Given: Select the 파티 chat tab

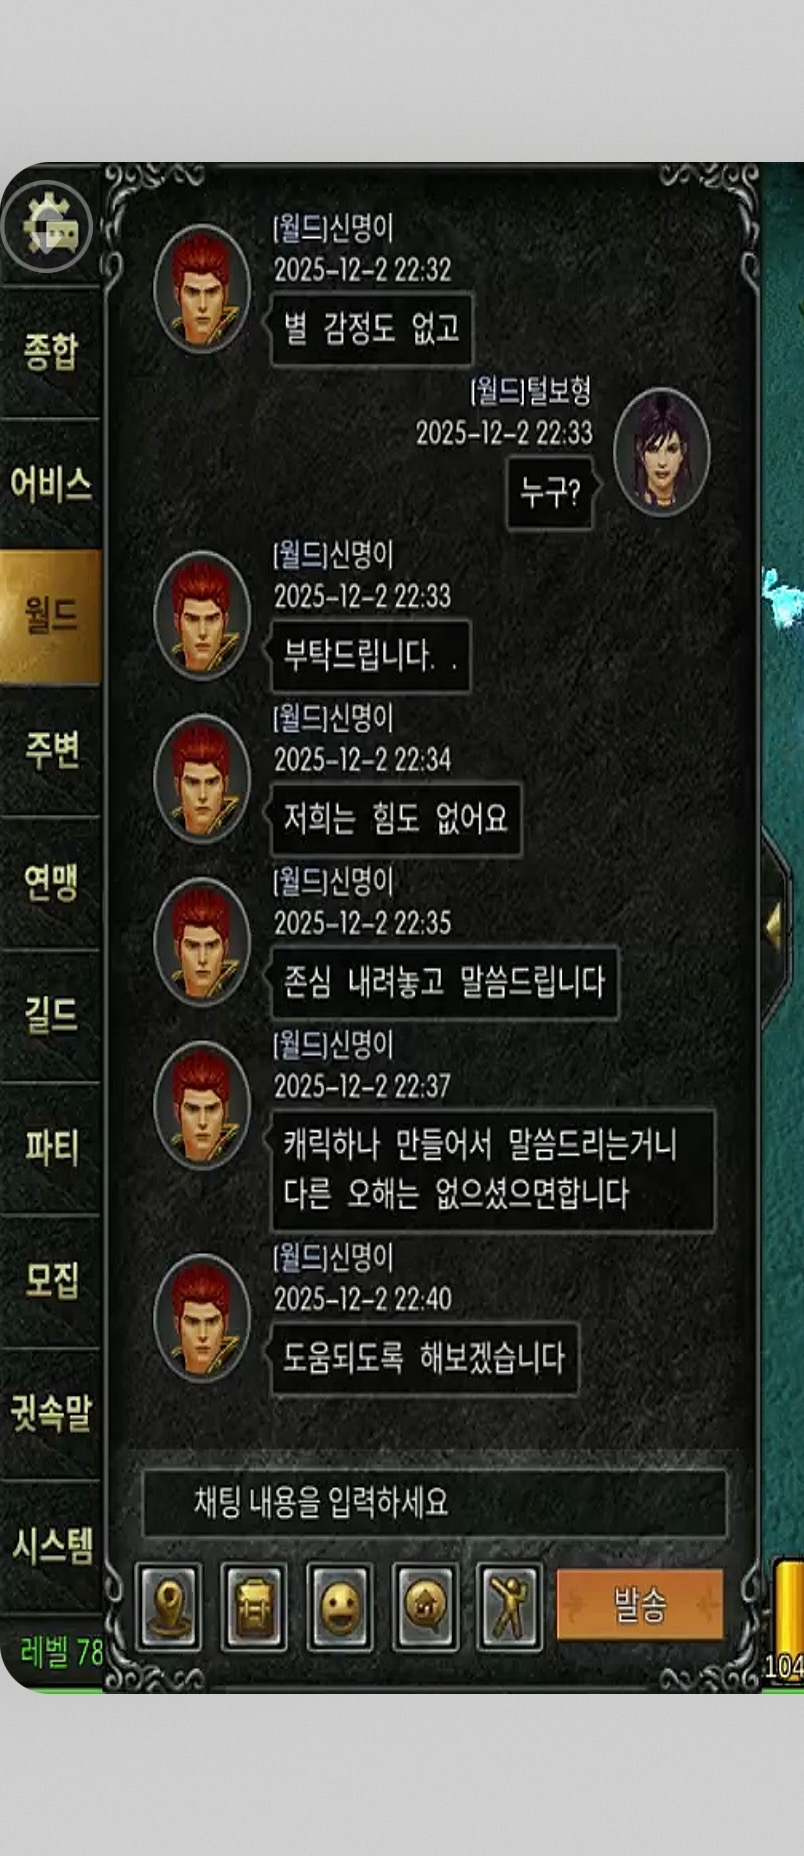Looking at the screenshot, I should click(x=51, y=1147).
